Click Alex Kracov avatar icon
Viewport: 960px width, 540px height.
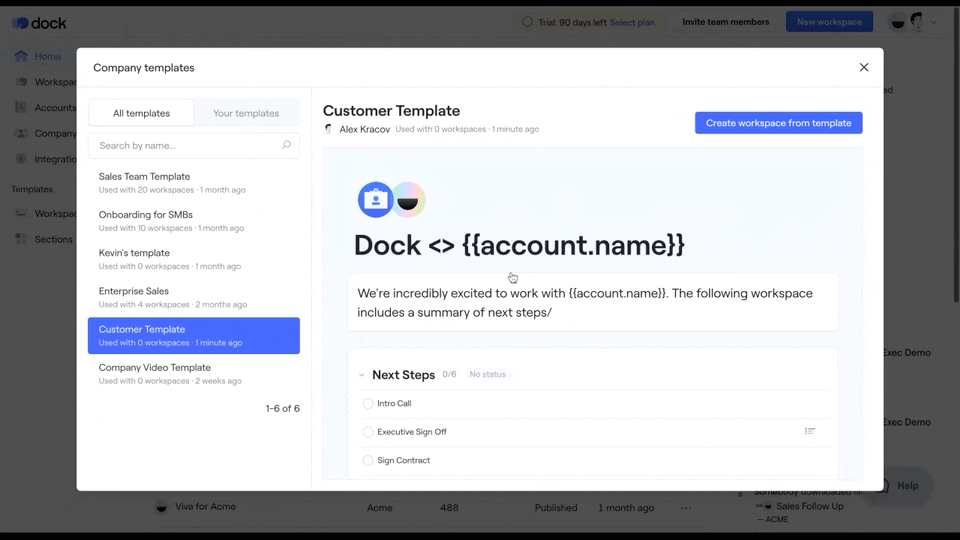[329, 129]
